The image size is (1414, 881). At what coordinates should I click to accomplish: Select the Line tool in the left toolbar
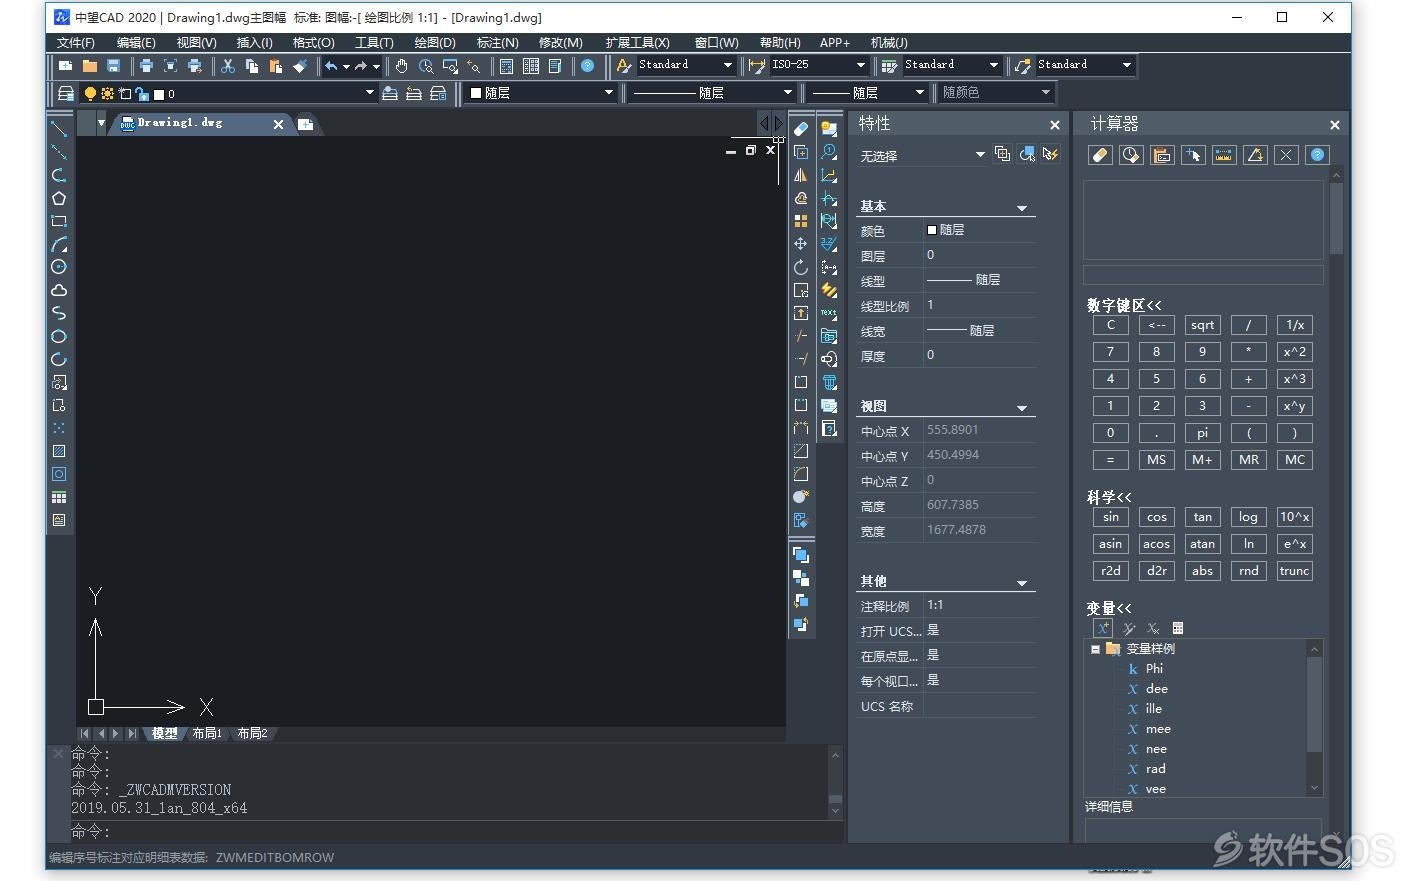point(59,129)
